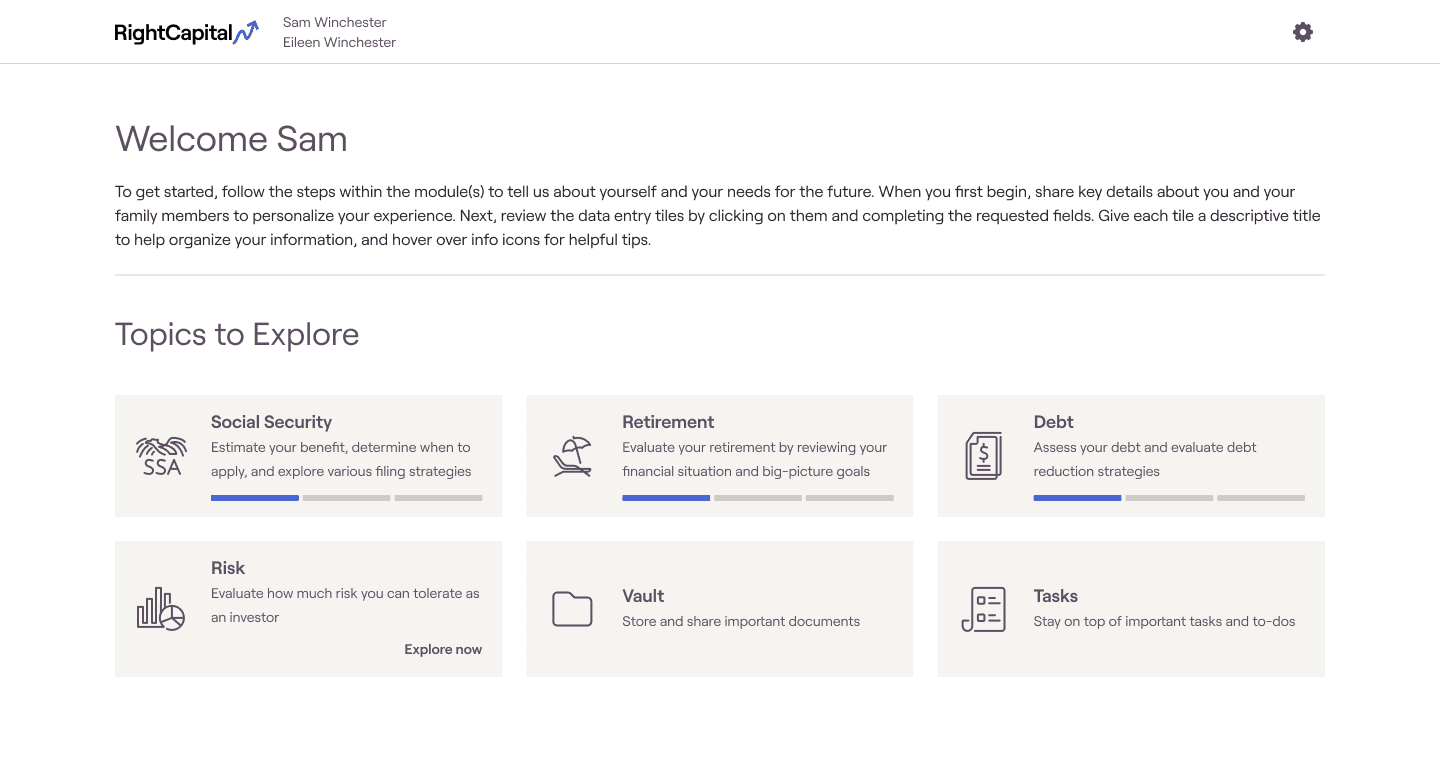
Task: Open the Social Security module title
Action: pos(271,422)
